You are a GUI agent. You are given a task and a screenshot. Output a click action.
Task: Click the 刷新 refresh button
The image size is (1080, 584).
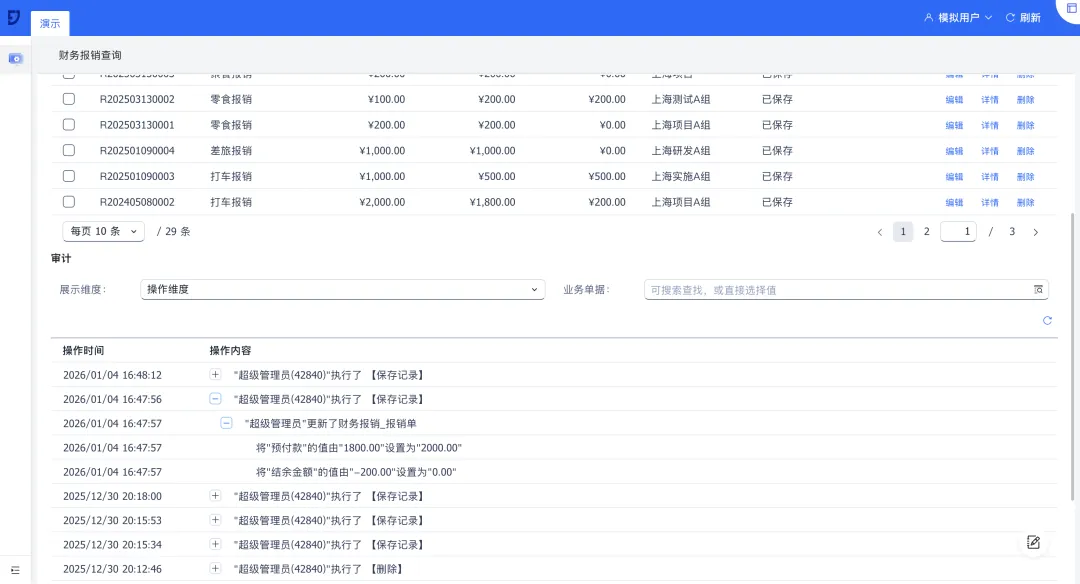pyautogui.click(x=1023, y=18)
